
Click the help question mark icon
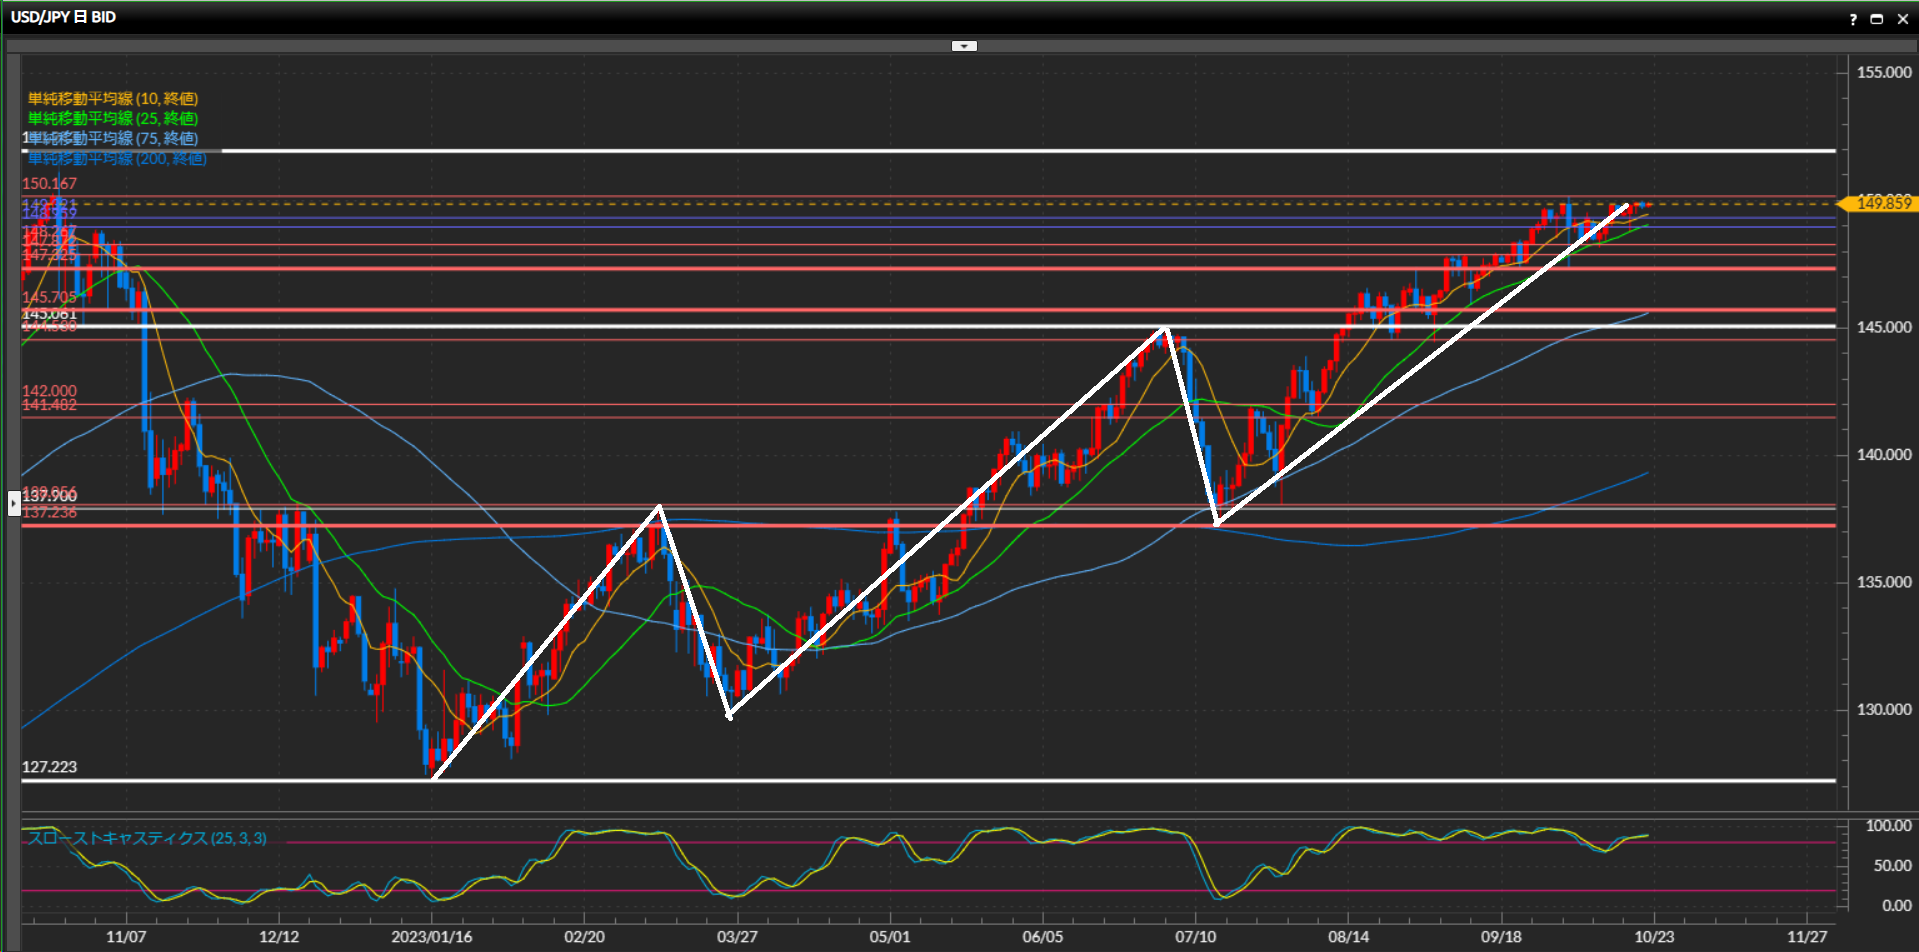click(1853, 19)
